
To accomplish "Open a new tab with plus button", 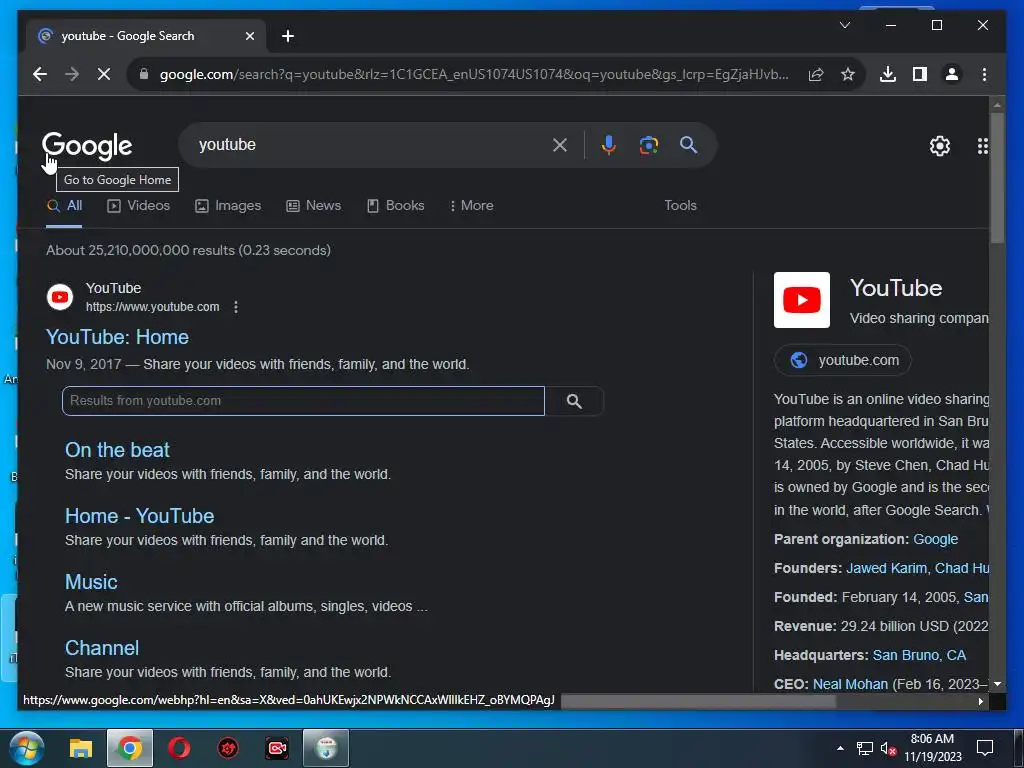I will pyautogui.click(x=288, y=36).
